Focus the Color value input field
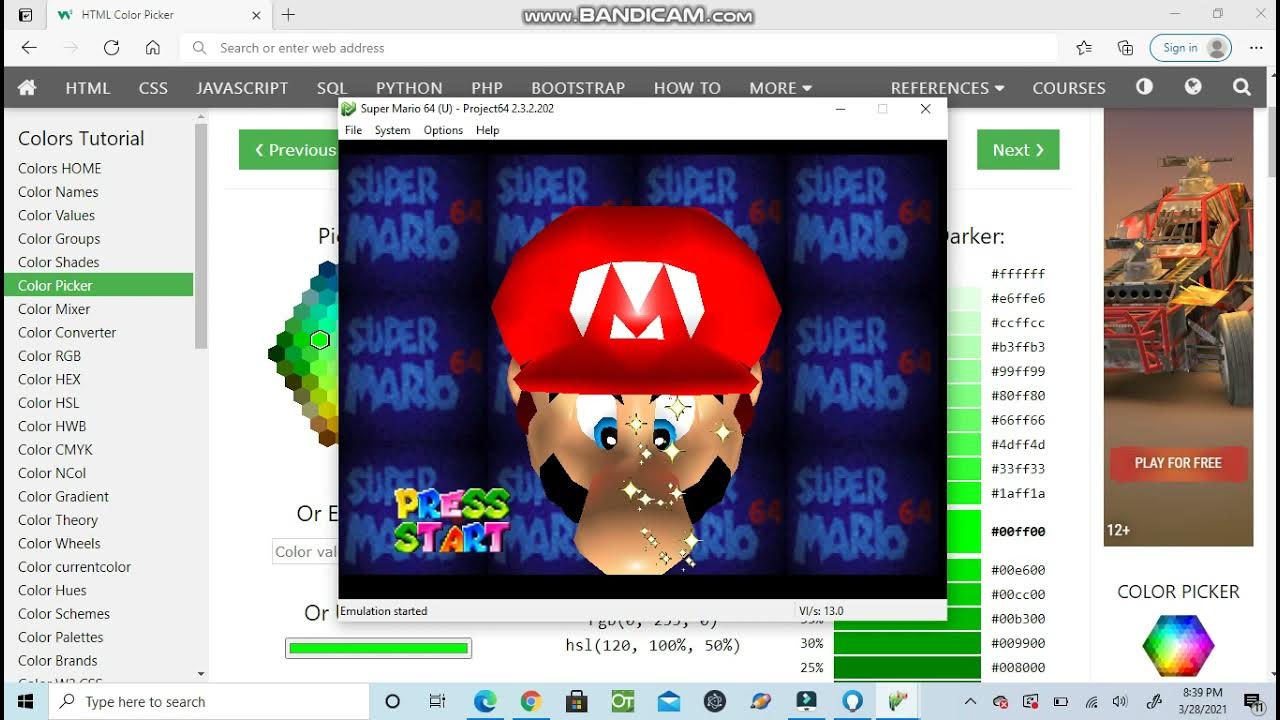 coord(306,551)
